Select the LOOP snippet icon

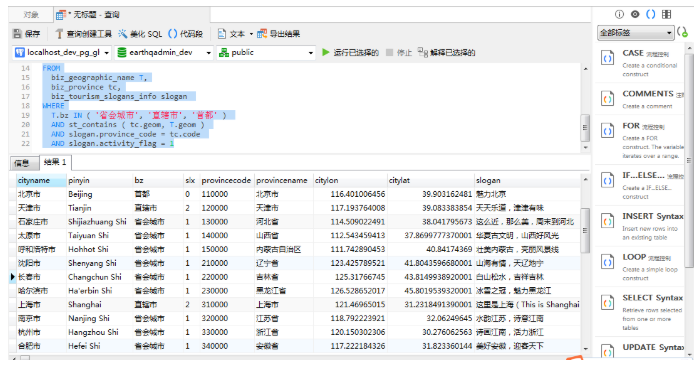(608, 261)
